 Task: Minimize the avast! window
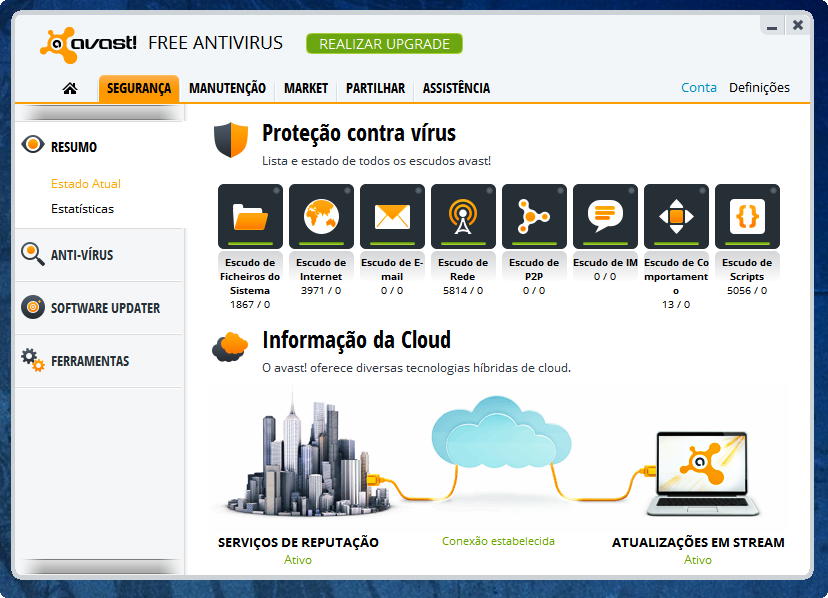point(772,25)
